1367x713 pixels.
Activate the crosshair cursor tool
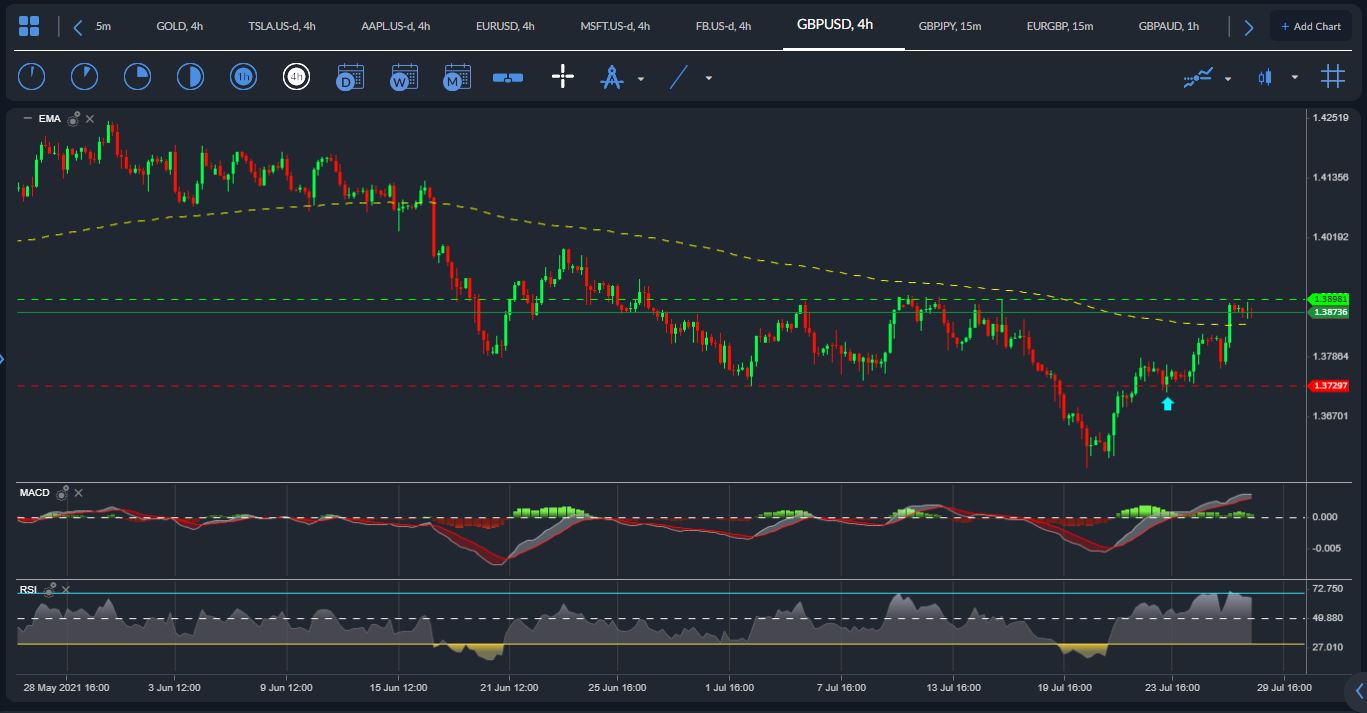[562, 76]
